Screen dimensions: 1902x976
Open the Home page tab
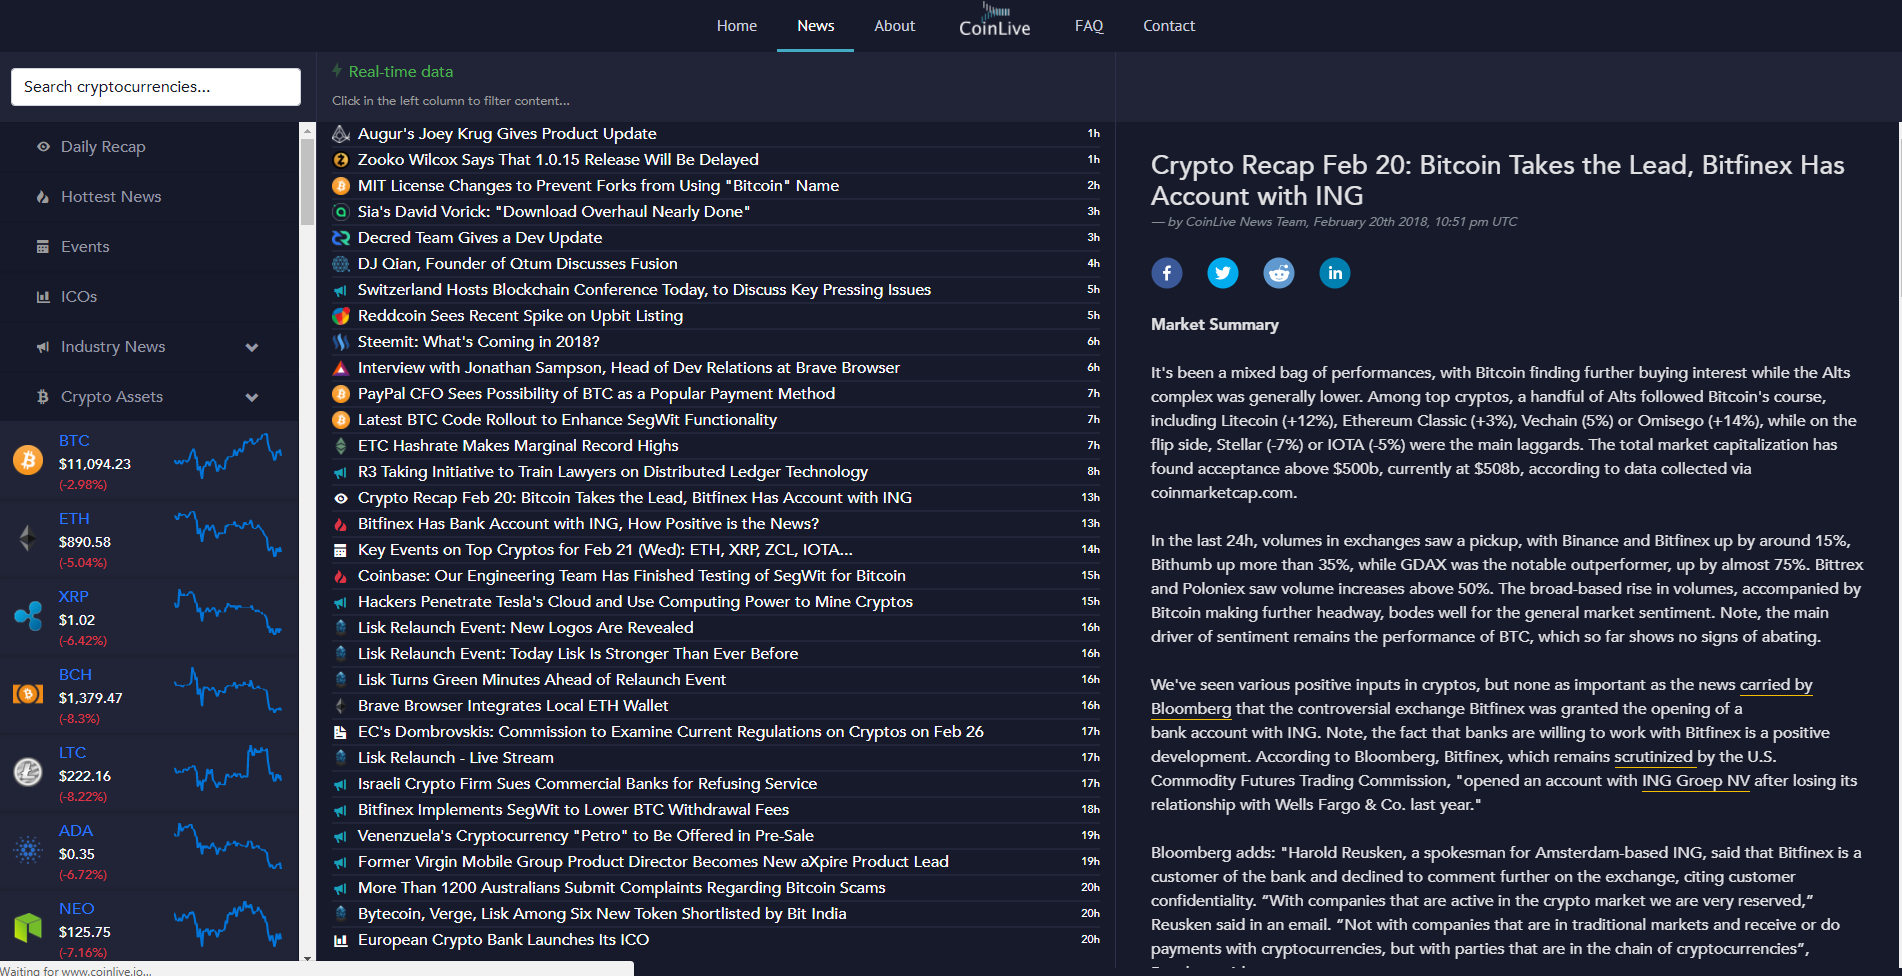(x=737, y=26)
